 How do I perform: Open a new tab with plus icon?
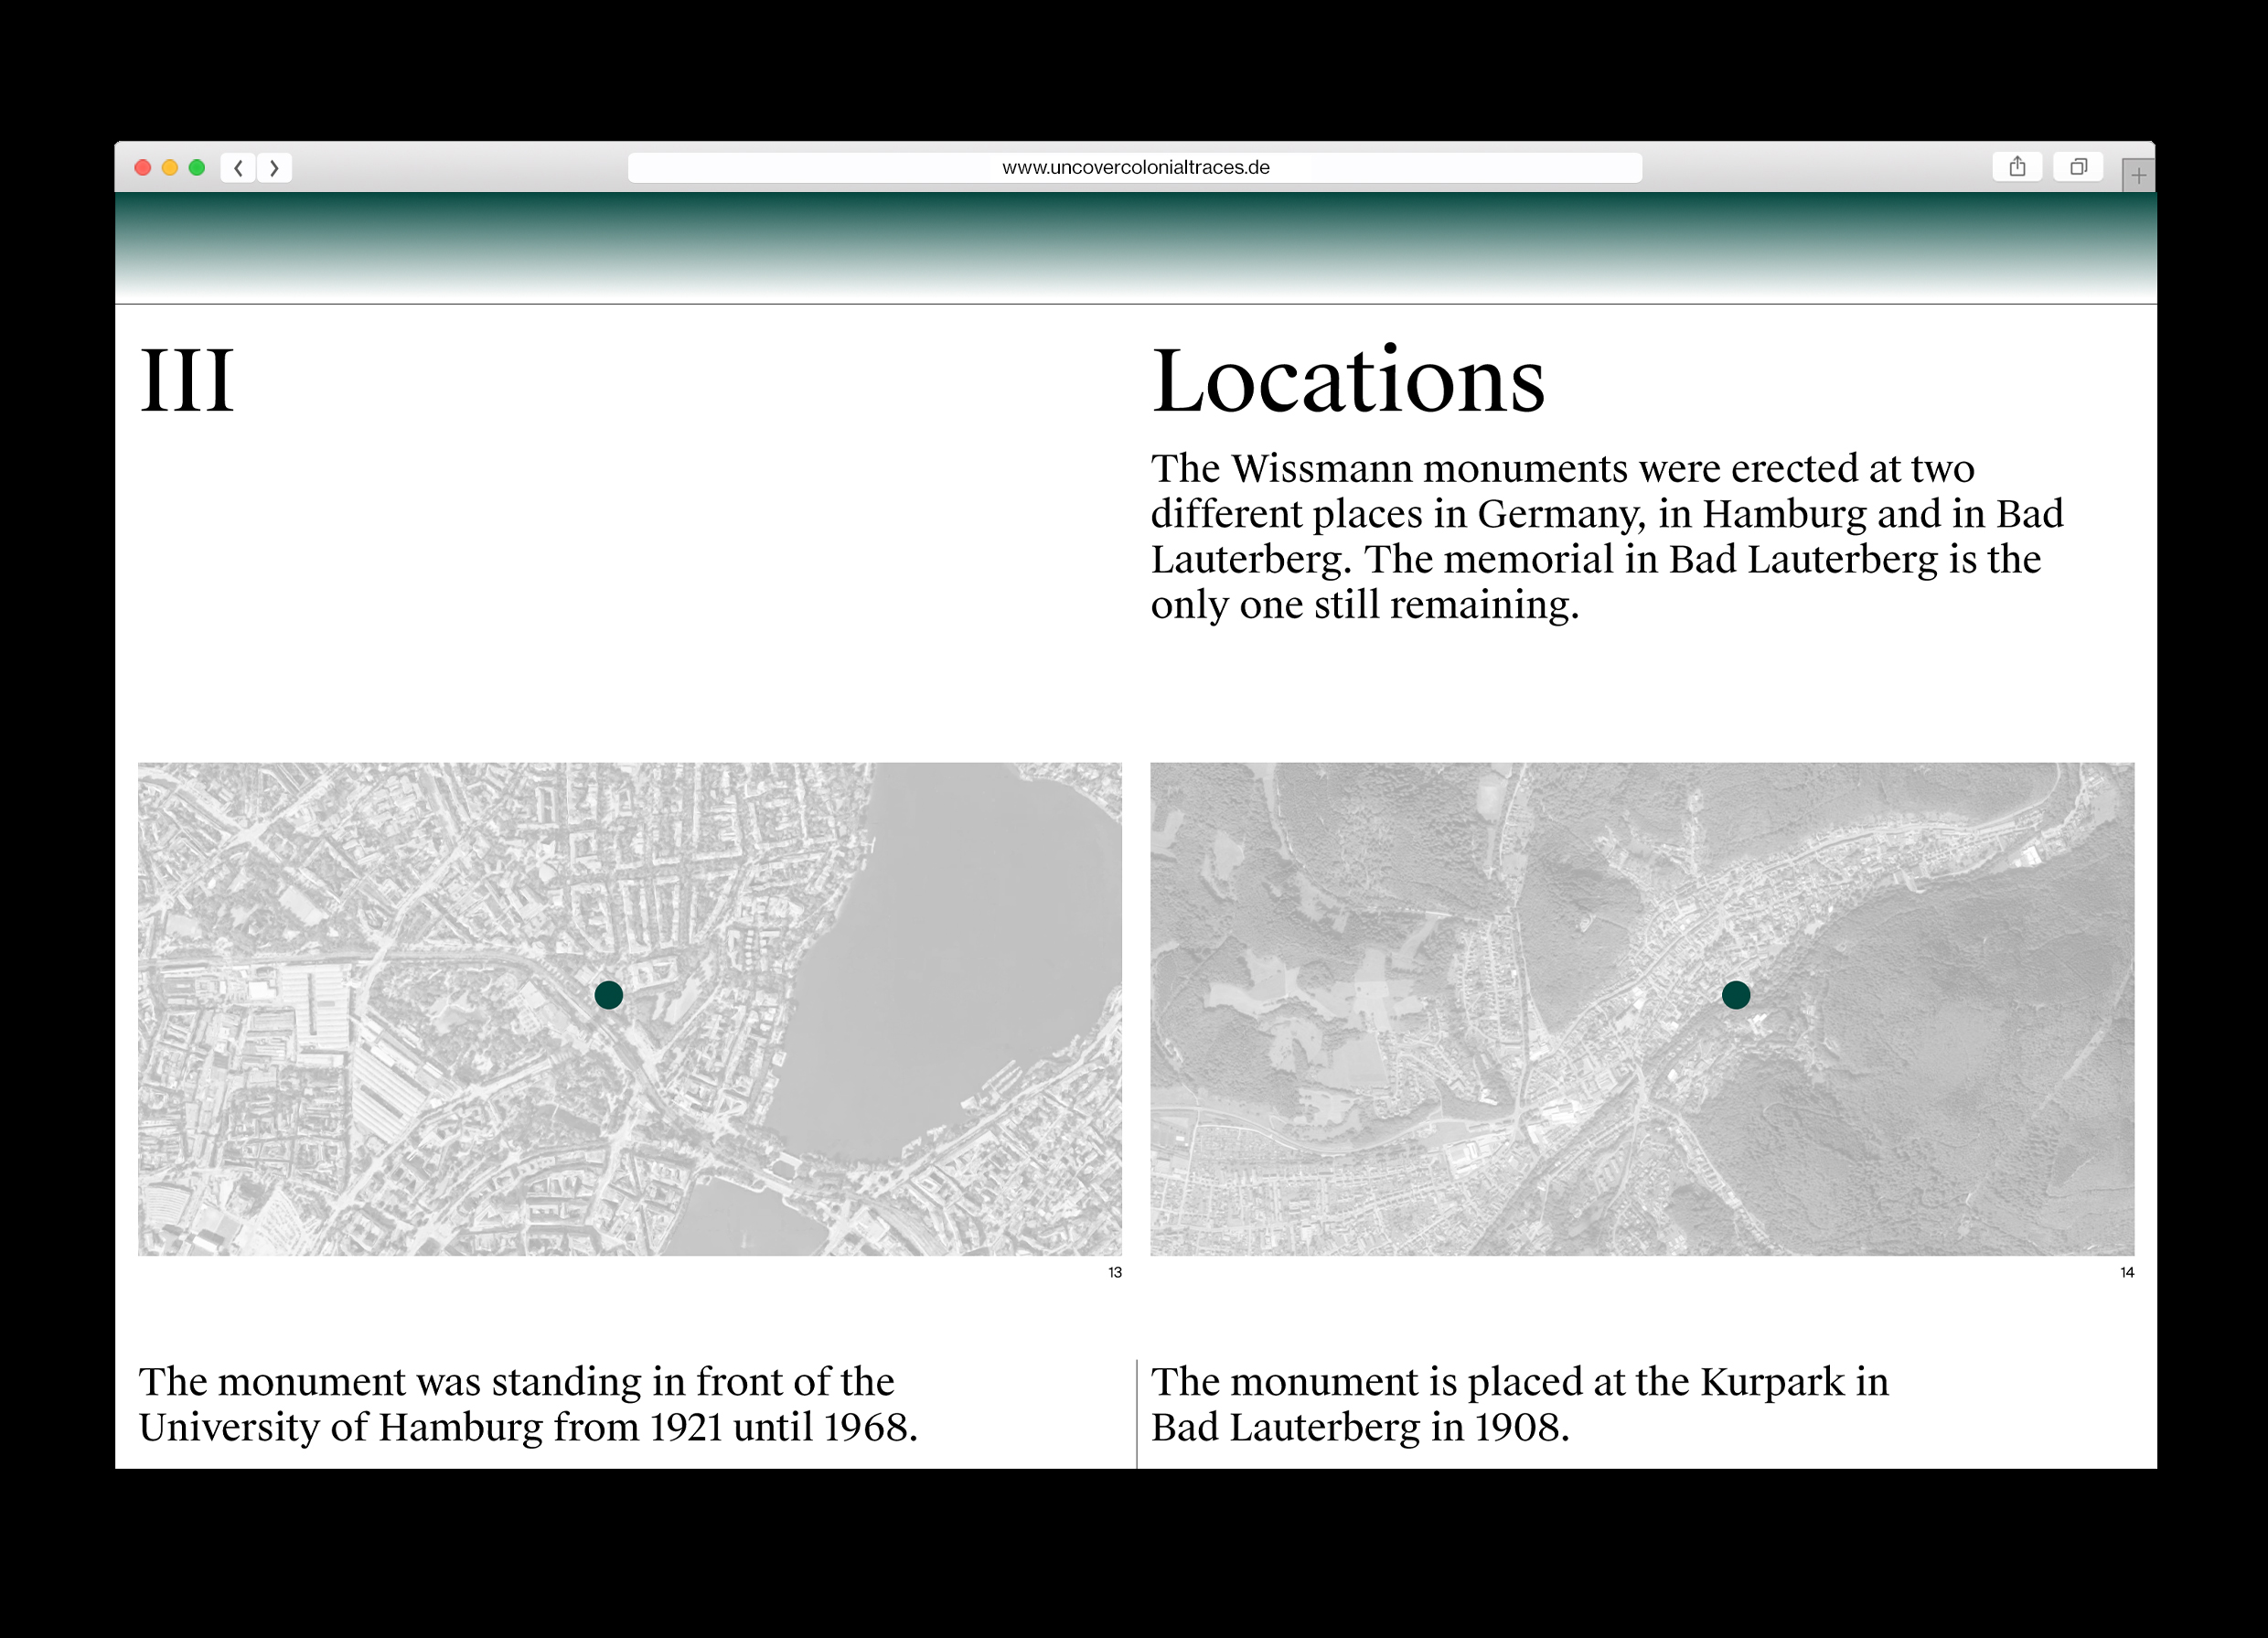pyautogui.click(x=2138, y=176)
